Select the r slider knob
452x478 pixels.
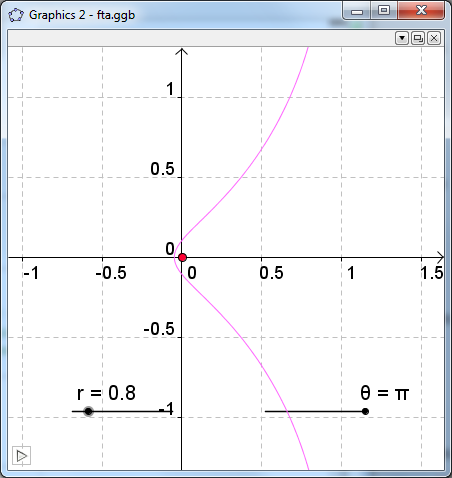[x=88, y=411]
